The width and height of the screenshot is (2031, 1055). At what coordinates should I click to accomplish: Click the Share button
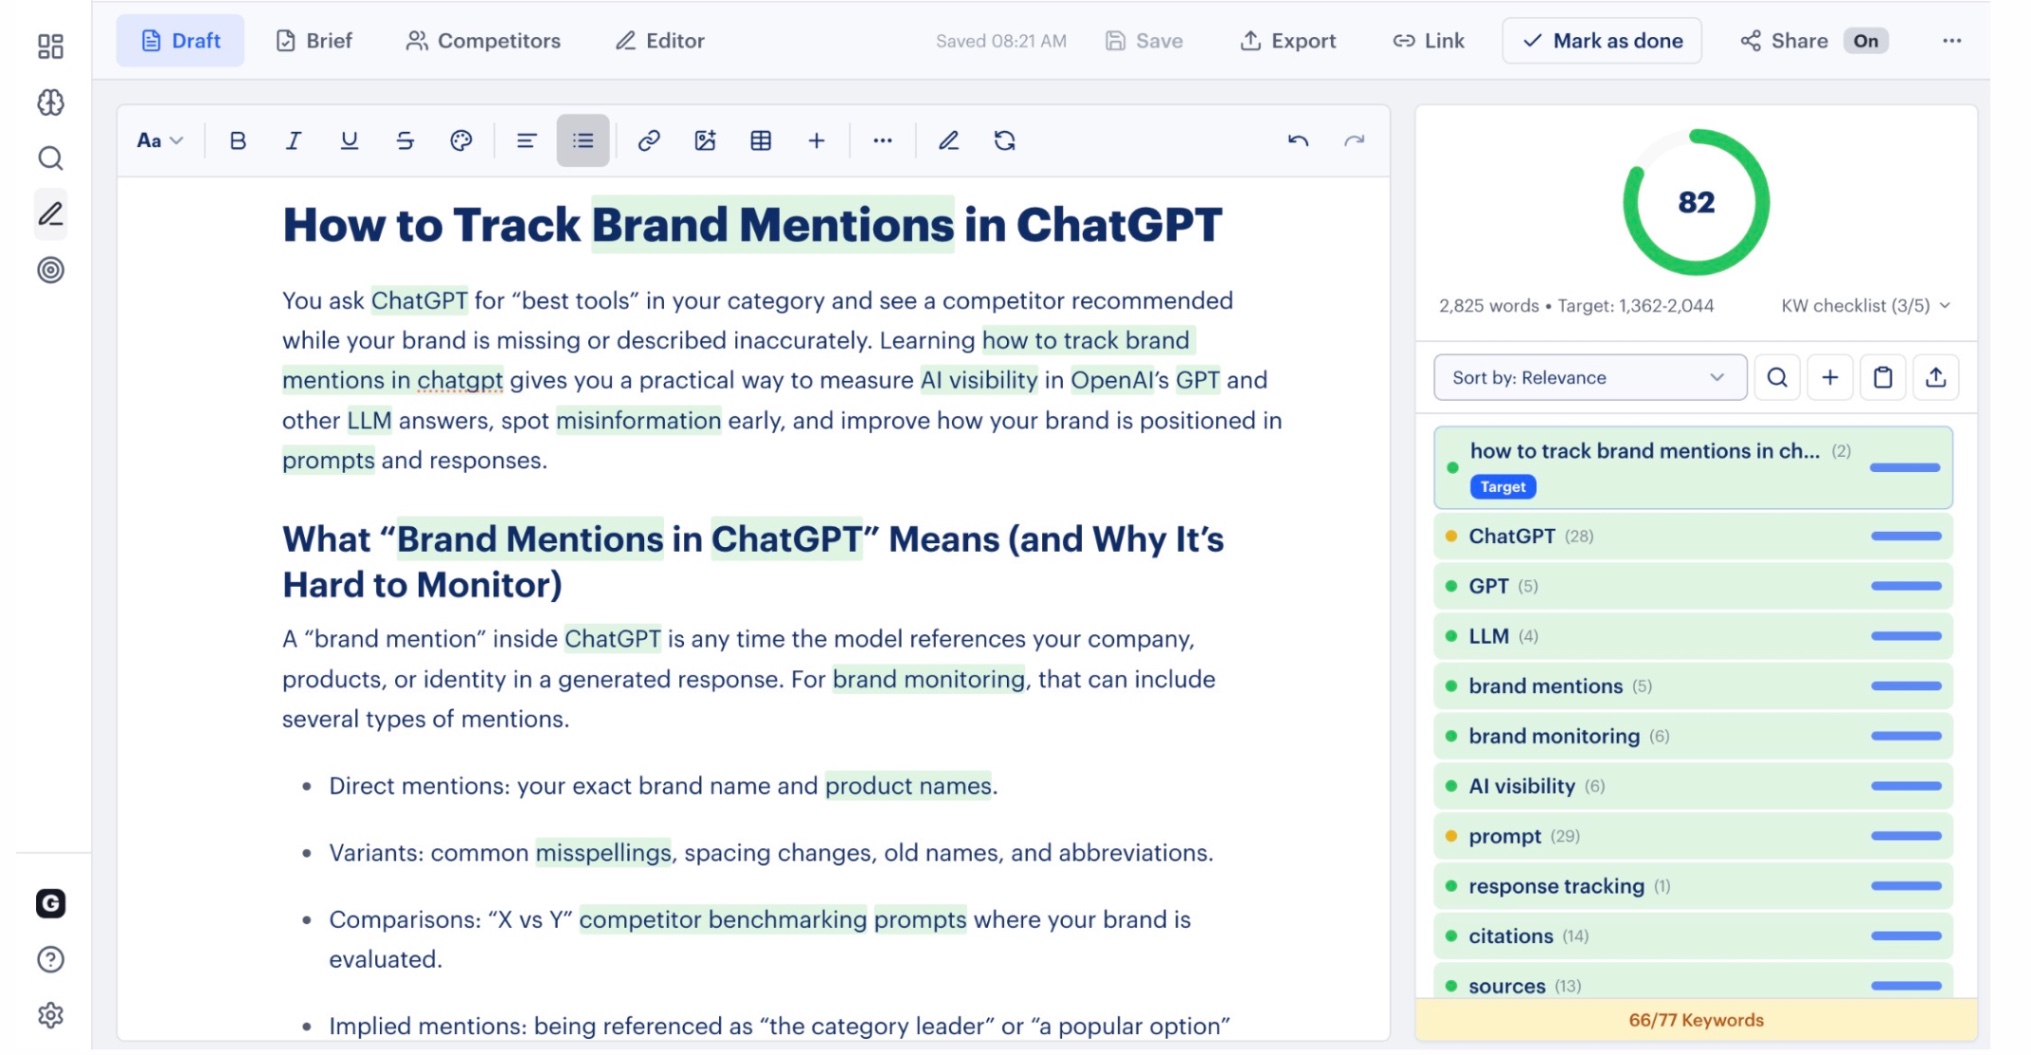tap(1785, 41)
